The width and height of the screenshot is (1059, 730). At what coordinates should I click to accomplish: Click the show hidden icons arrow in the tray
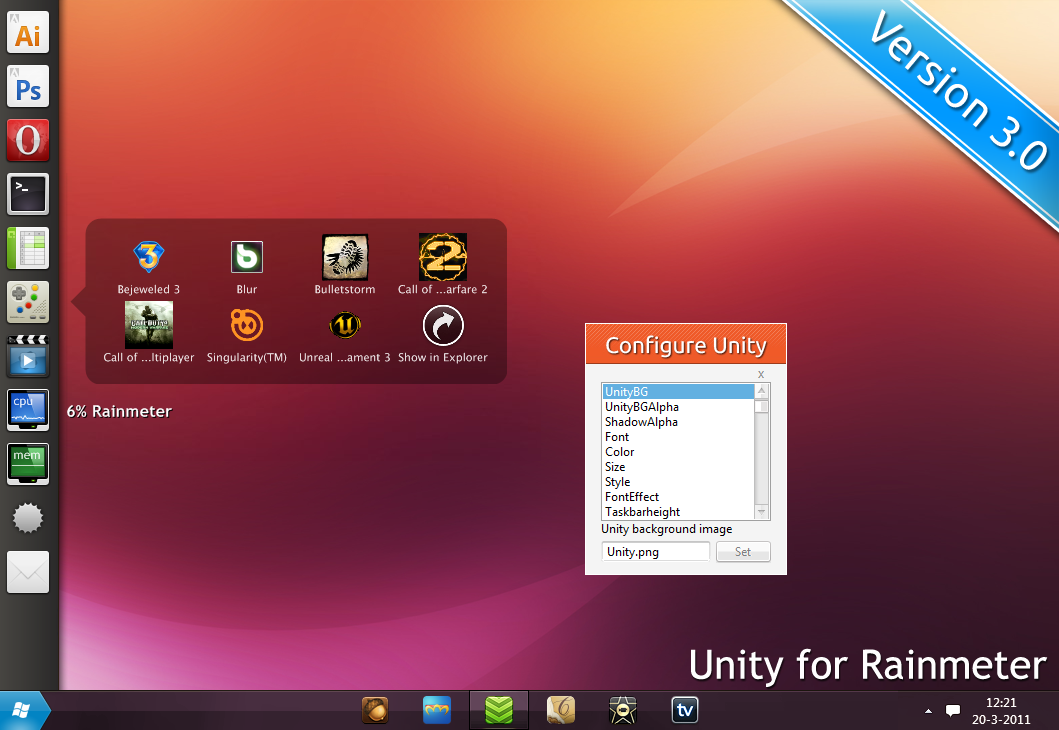tap(928, 710)
